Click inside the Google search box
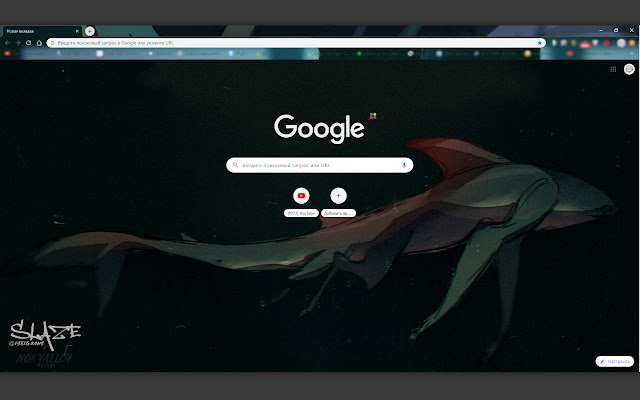Image resolution: width=640 pixels, height=400 pixels. [x=320, y=165]
